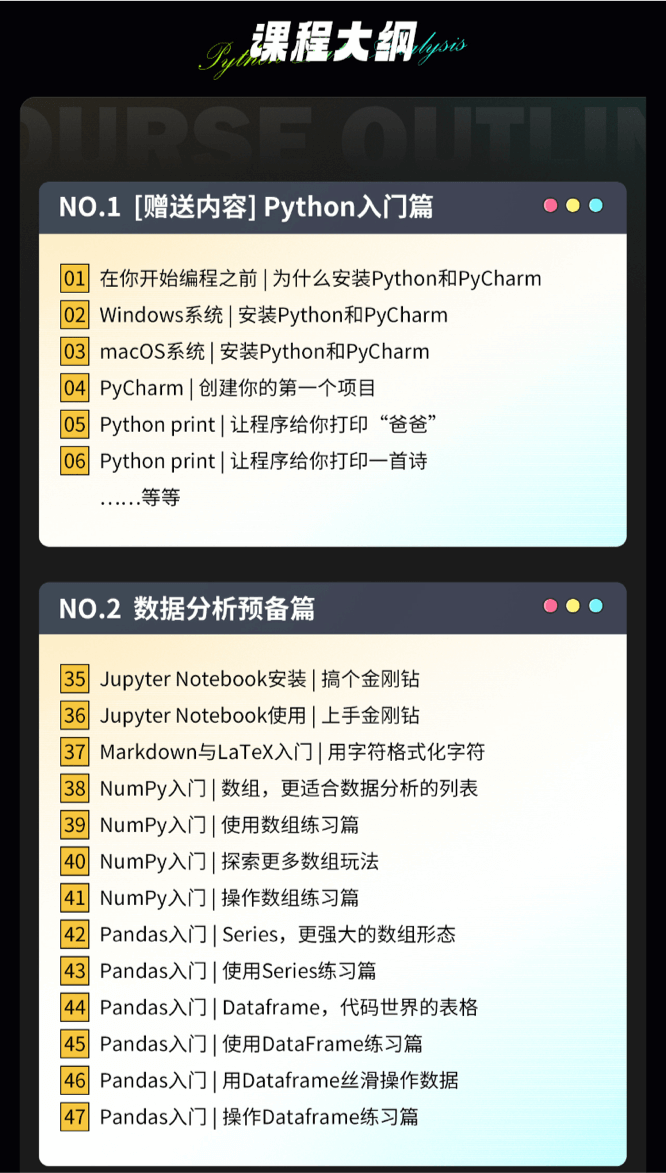666x1173 pixels.
Task: Click the 44 number badge
Action: (x=74, y=1008)
